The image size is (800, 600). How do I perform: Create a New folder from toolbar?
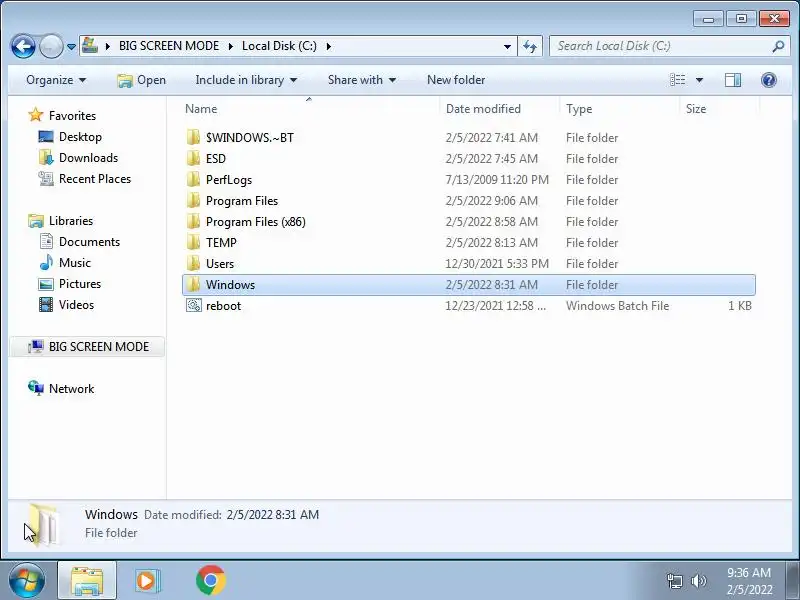(456, 80)
